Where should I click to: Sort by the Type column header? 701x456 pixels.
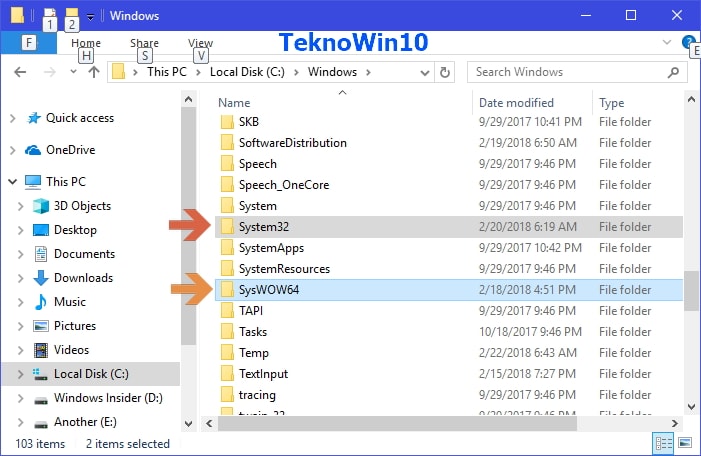tap(612, 103)
